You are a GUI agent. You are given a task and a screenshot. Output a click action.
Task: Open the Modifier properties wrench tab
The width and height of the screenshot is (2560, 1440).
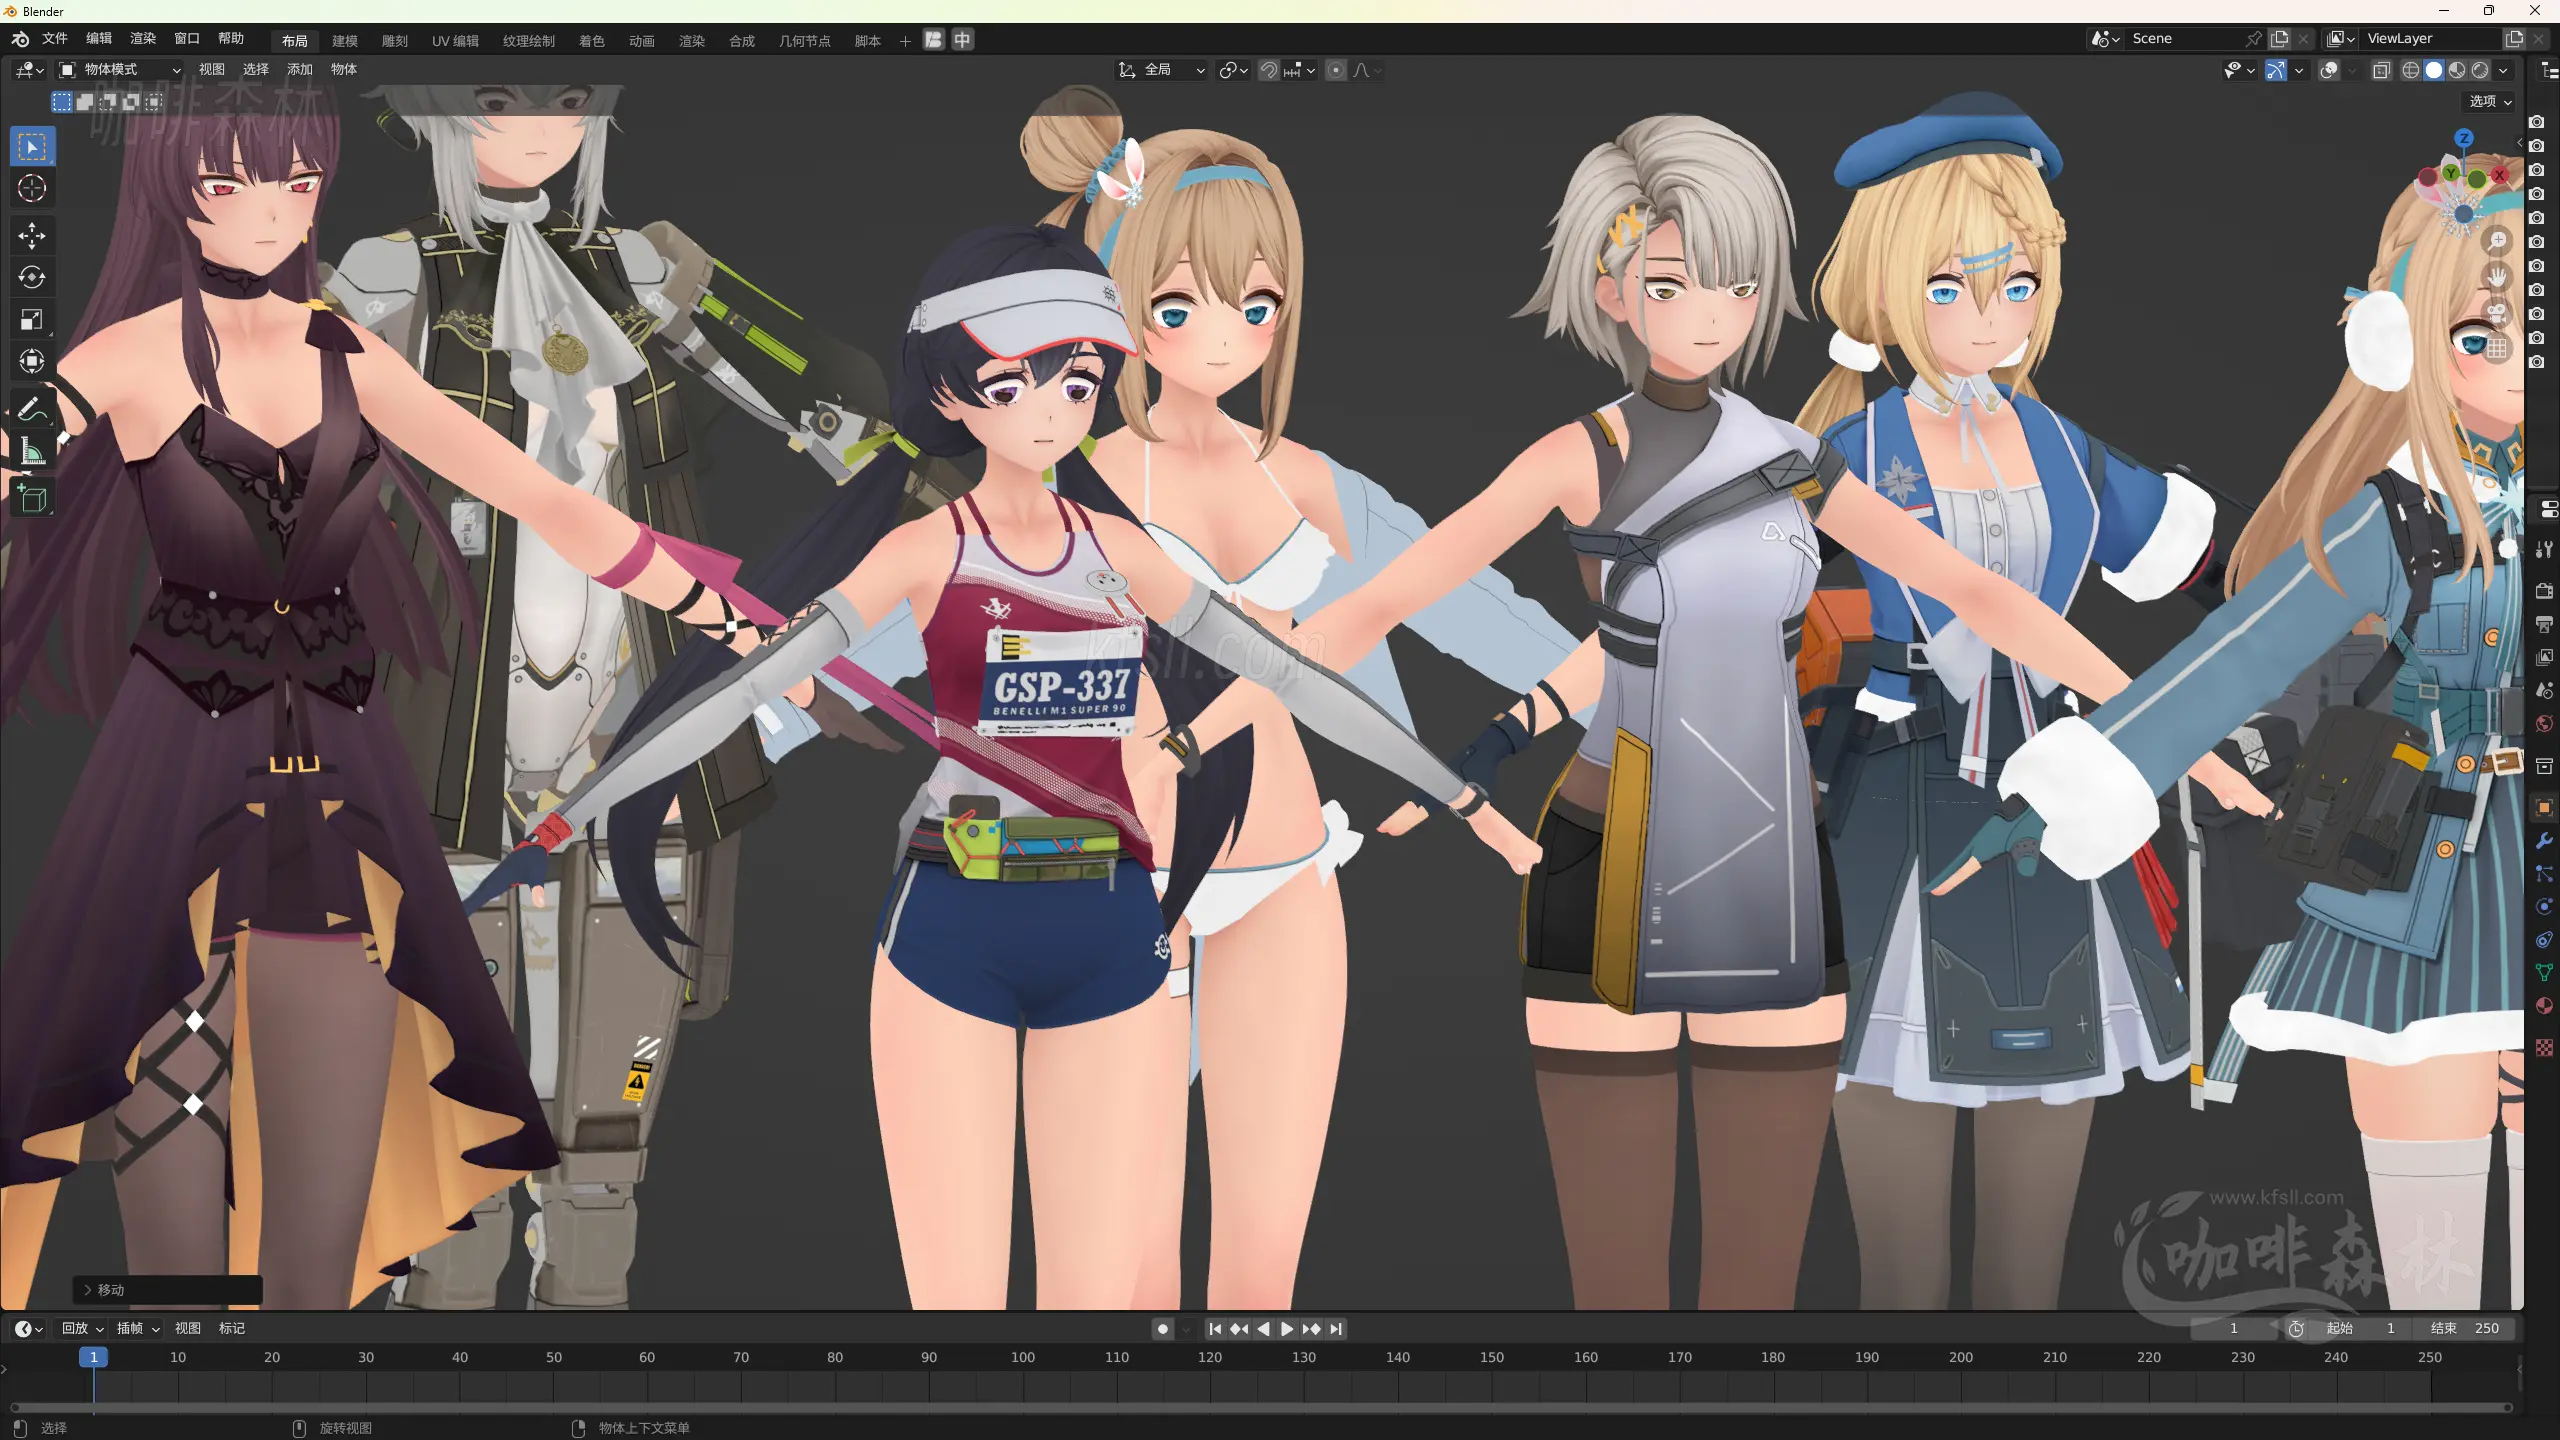pos(2545,842)
